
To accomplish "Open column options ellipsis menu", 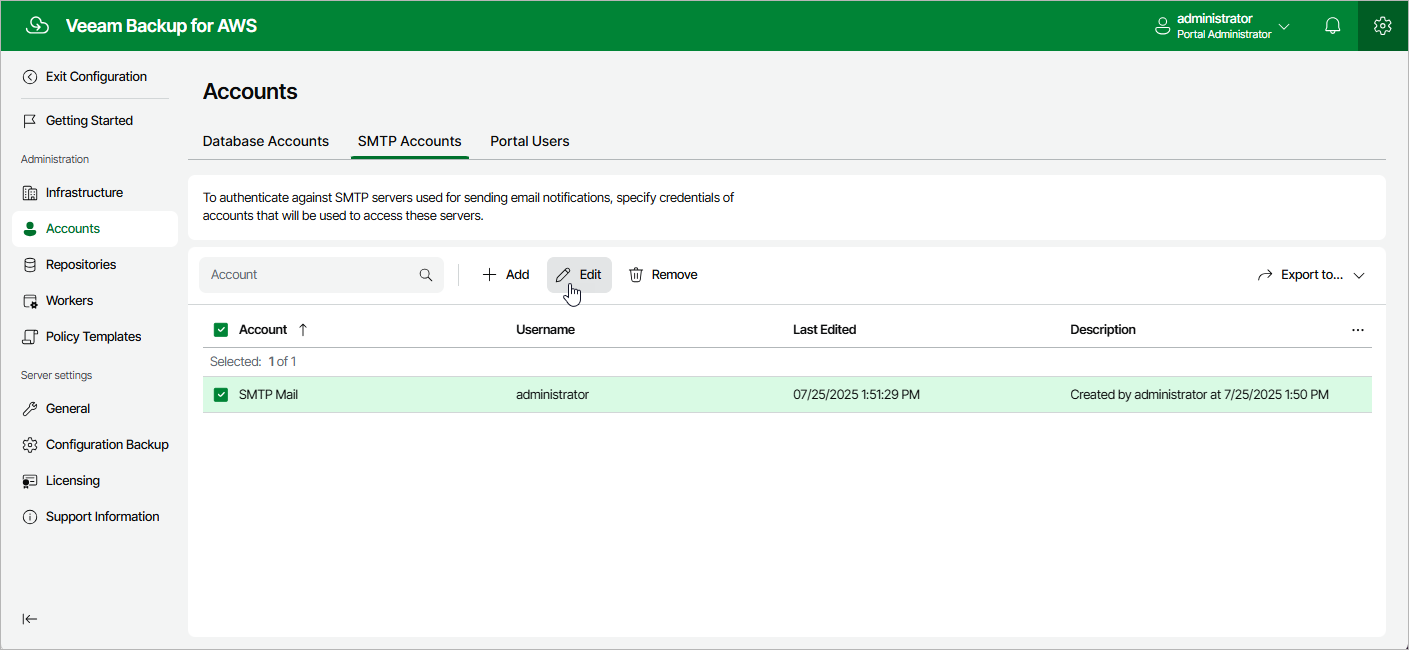I will [1358, 330].
